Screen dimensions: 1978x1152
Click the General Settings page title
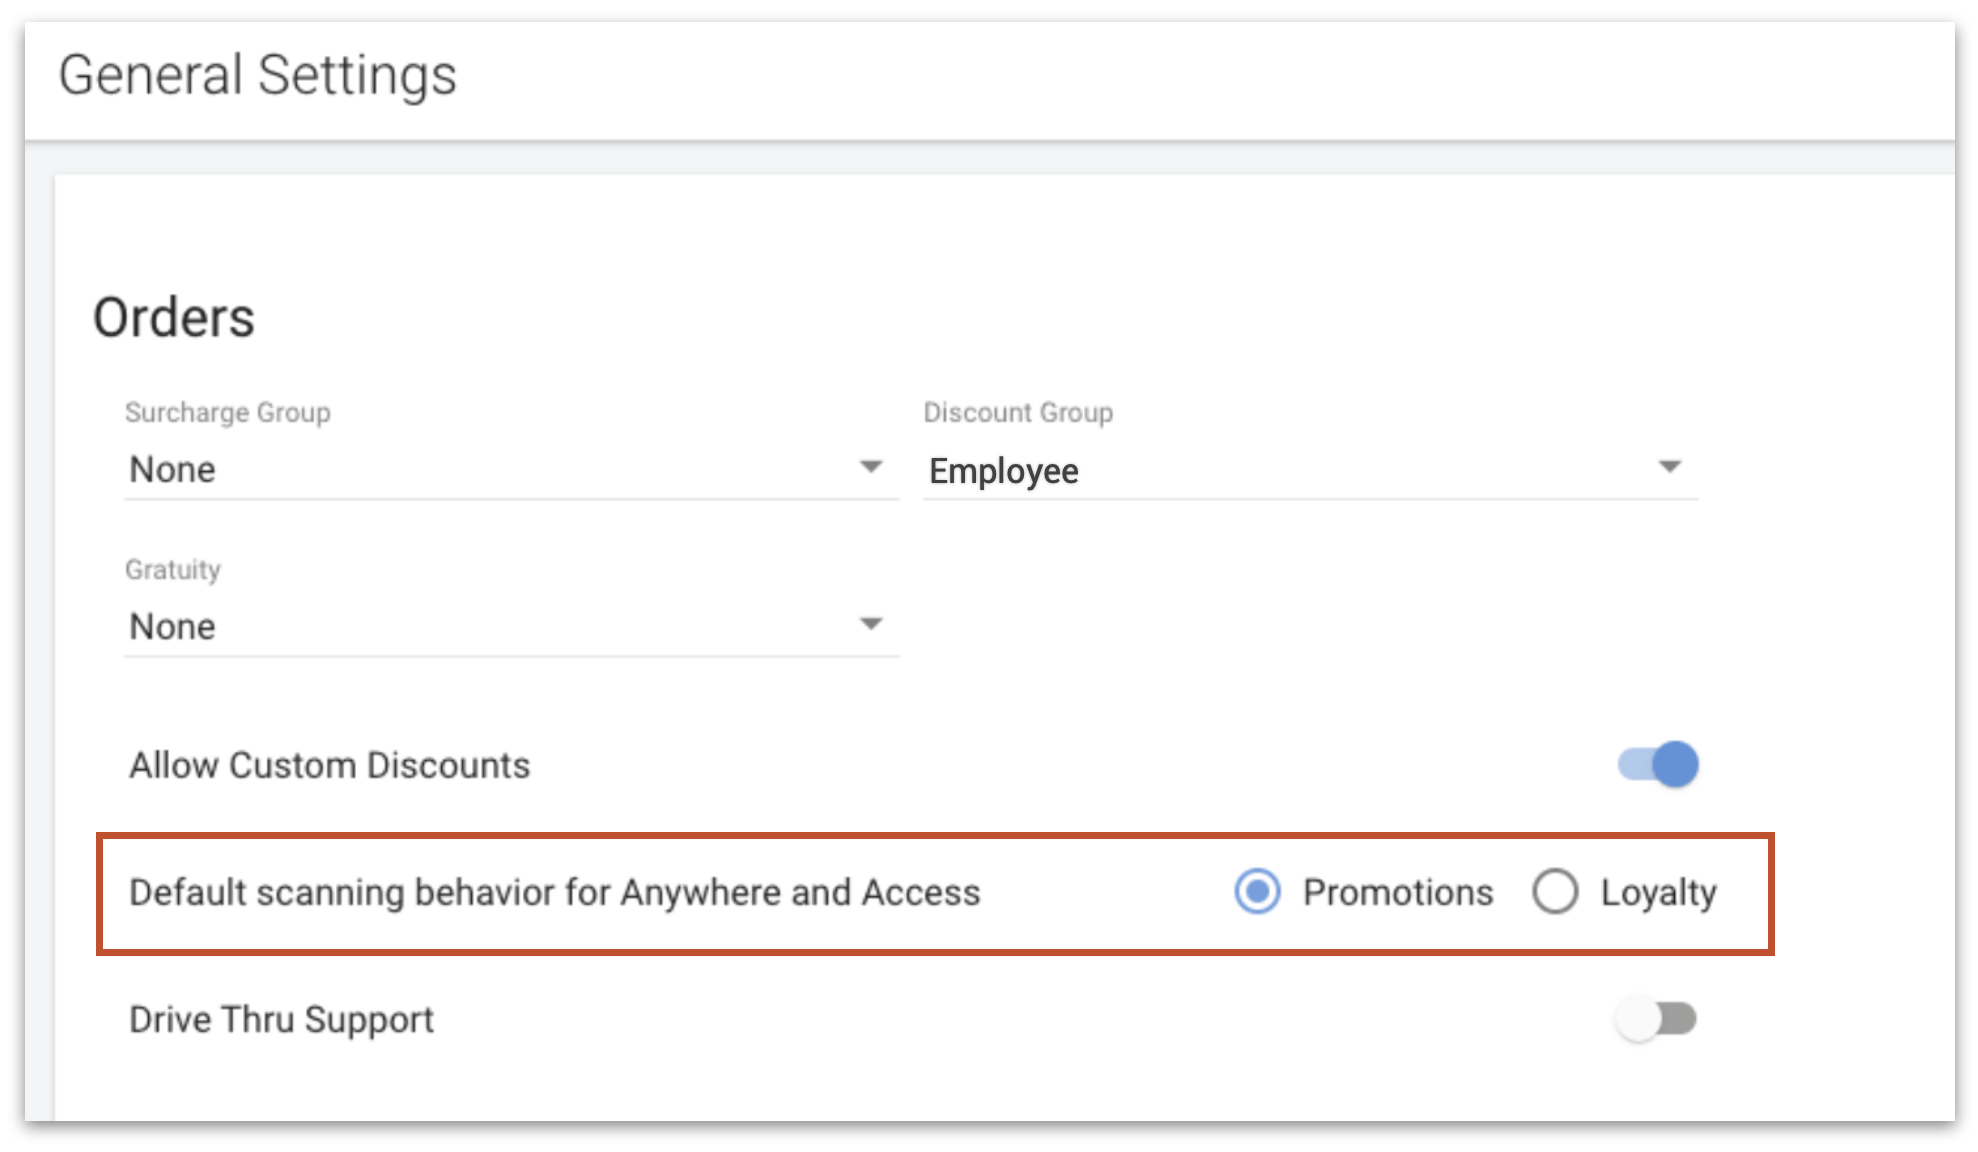coord(257,75)
